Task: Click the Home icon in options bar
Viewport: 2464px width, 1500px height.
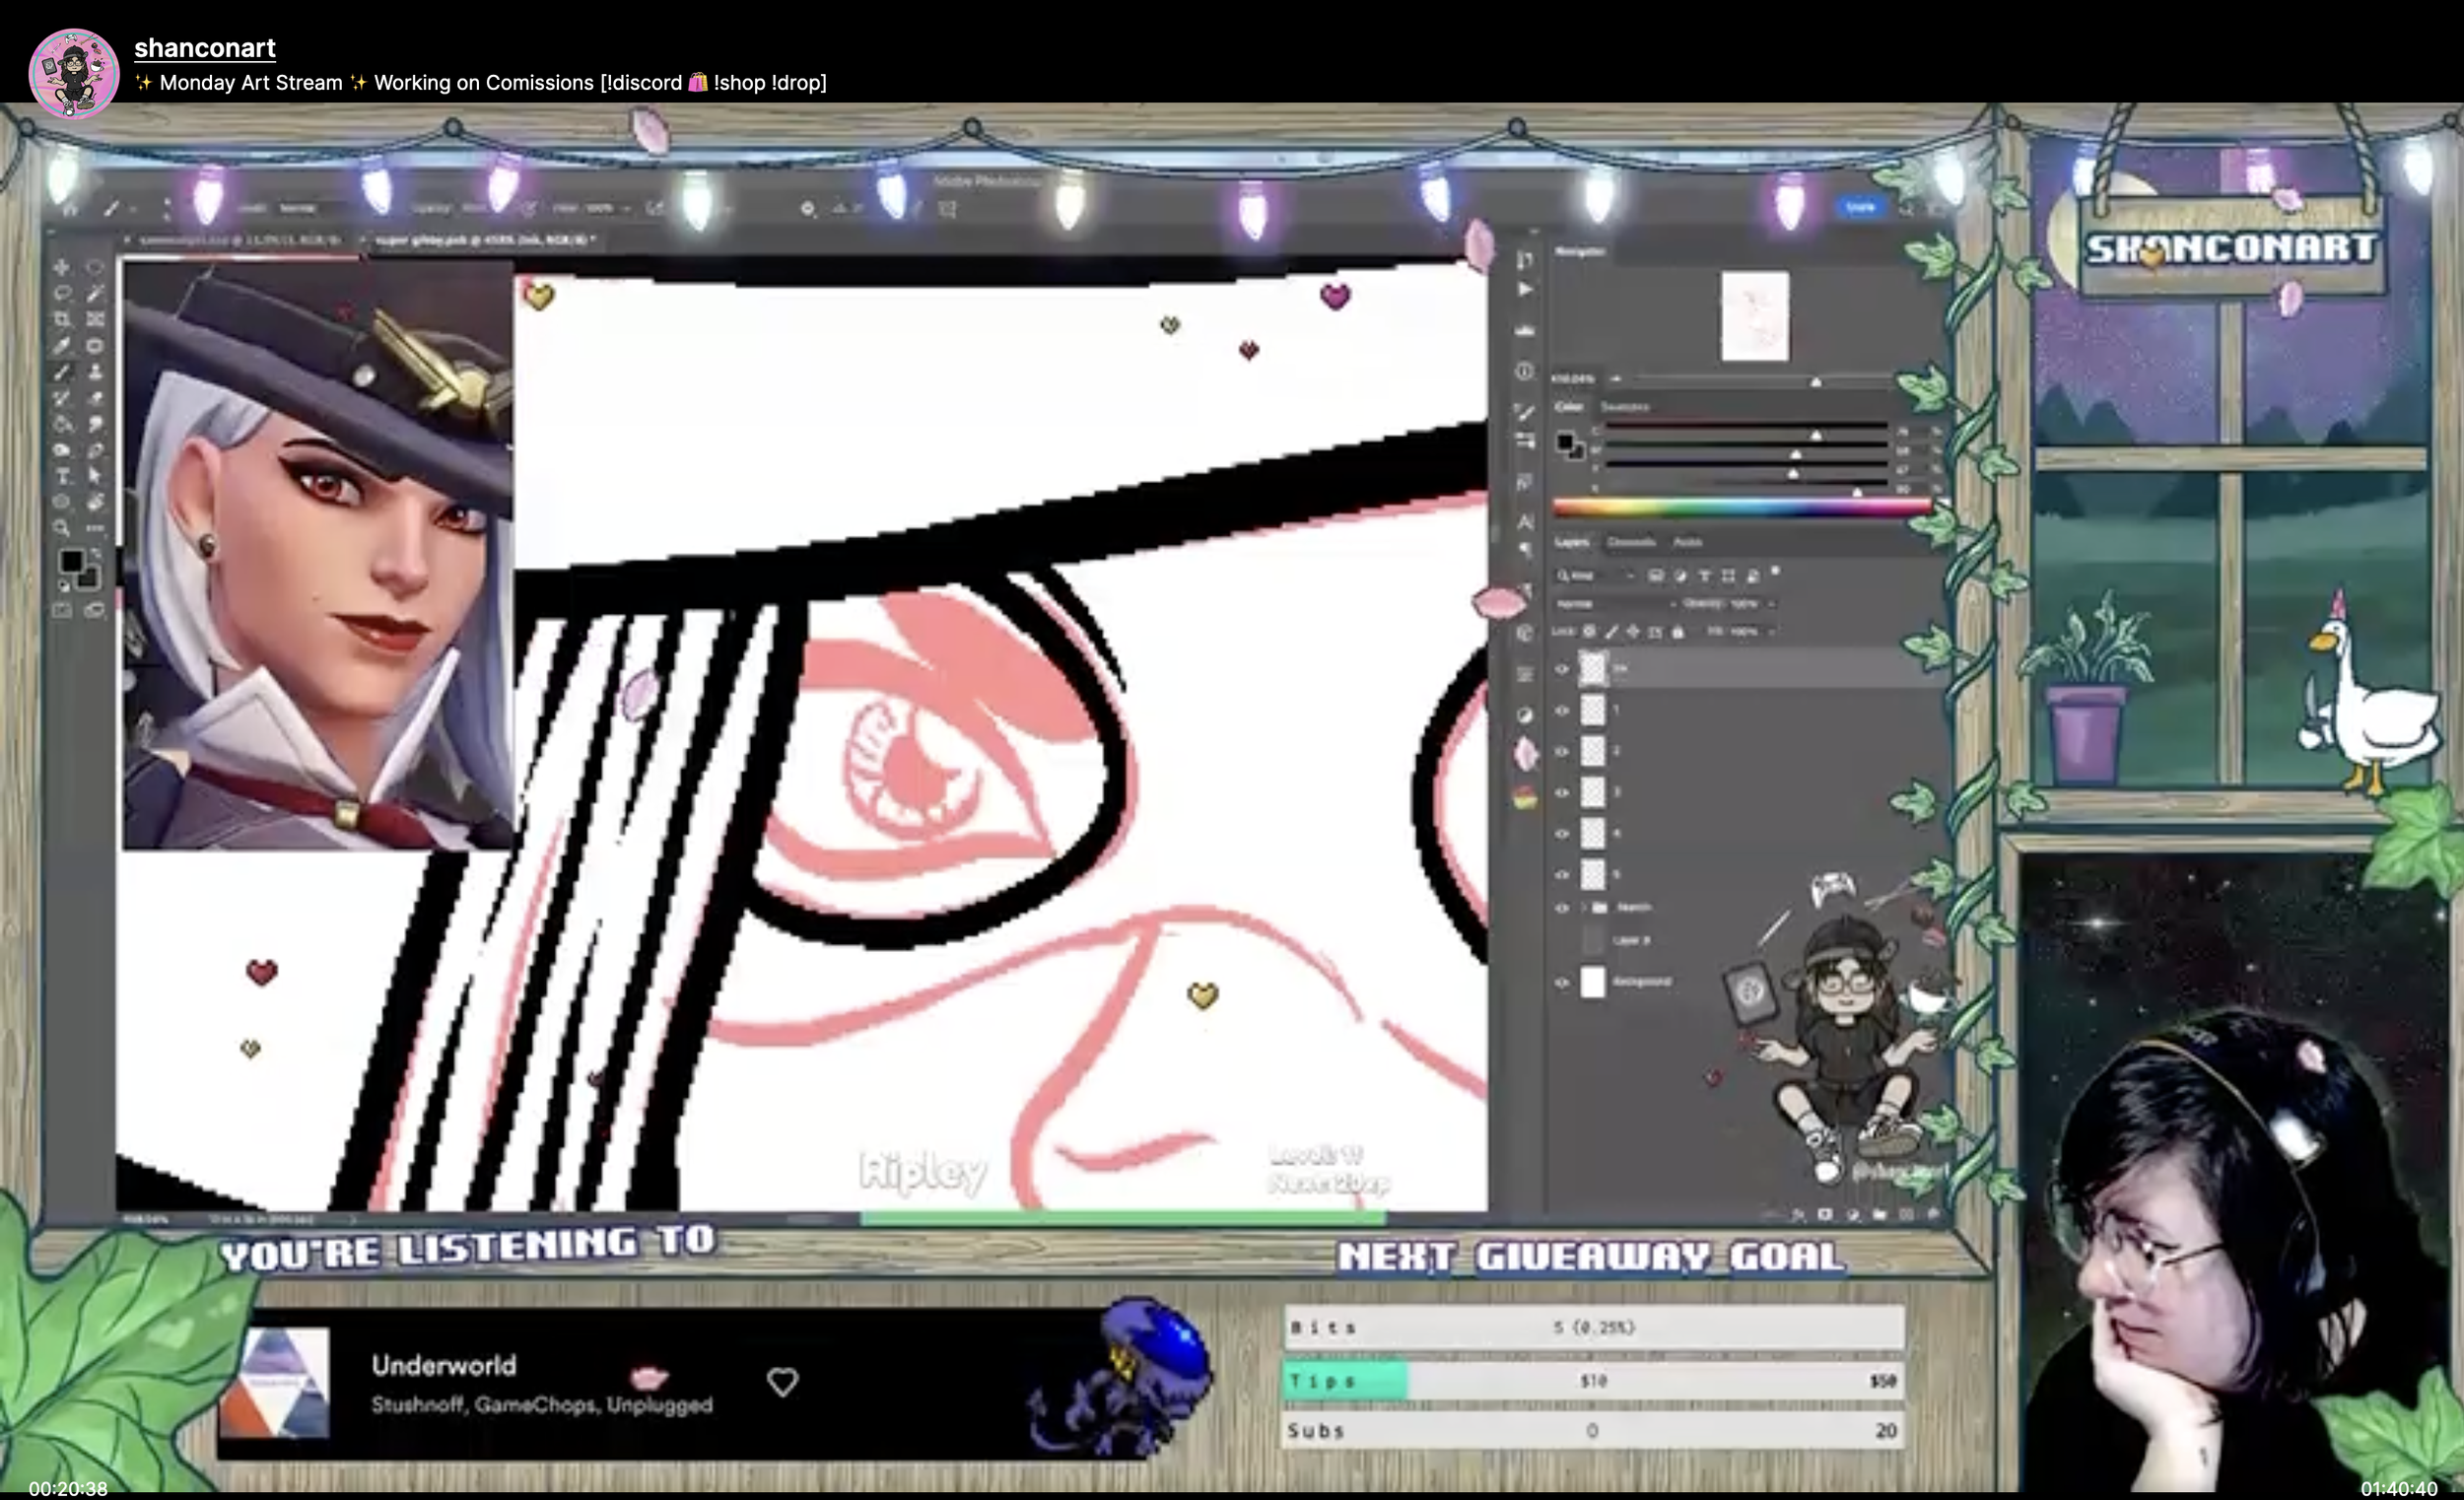Action: pyautogui.click(x=70, y=209)
